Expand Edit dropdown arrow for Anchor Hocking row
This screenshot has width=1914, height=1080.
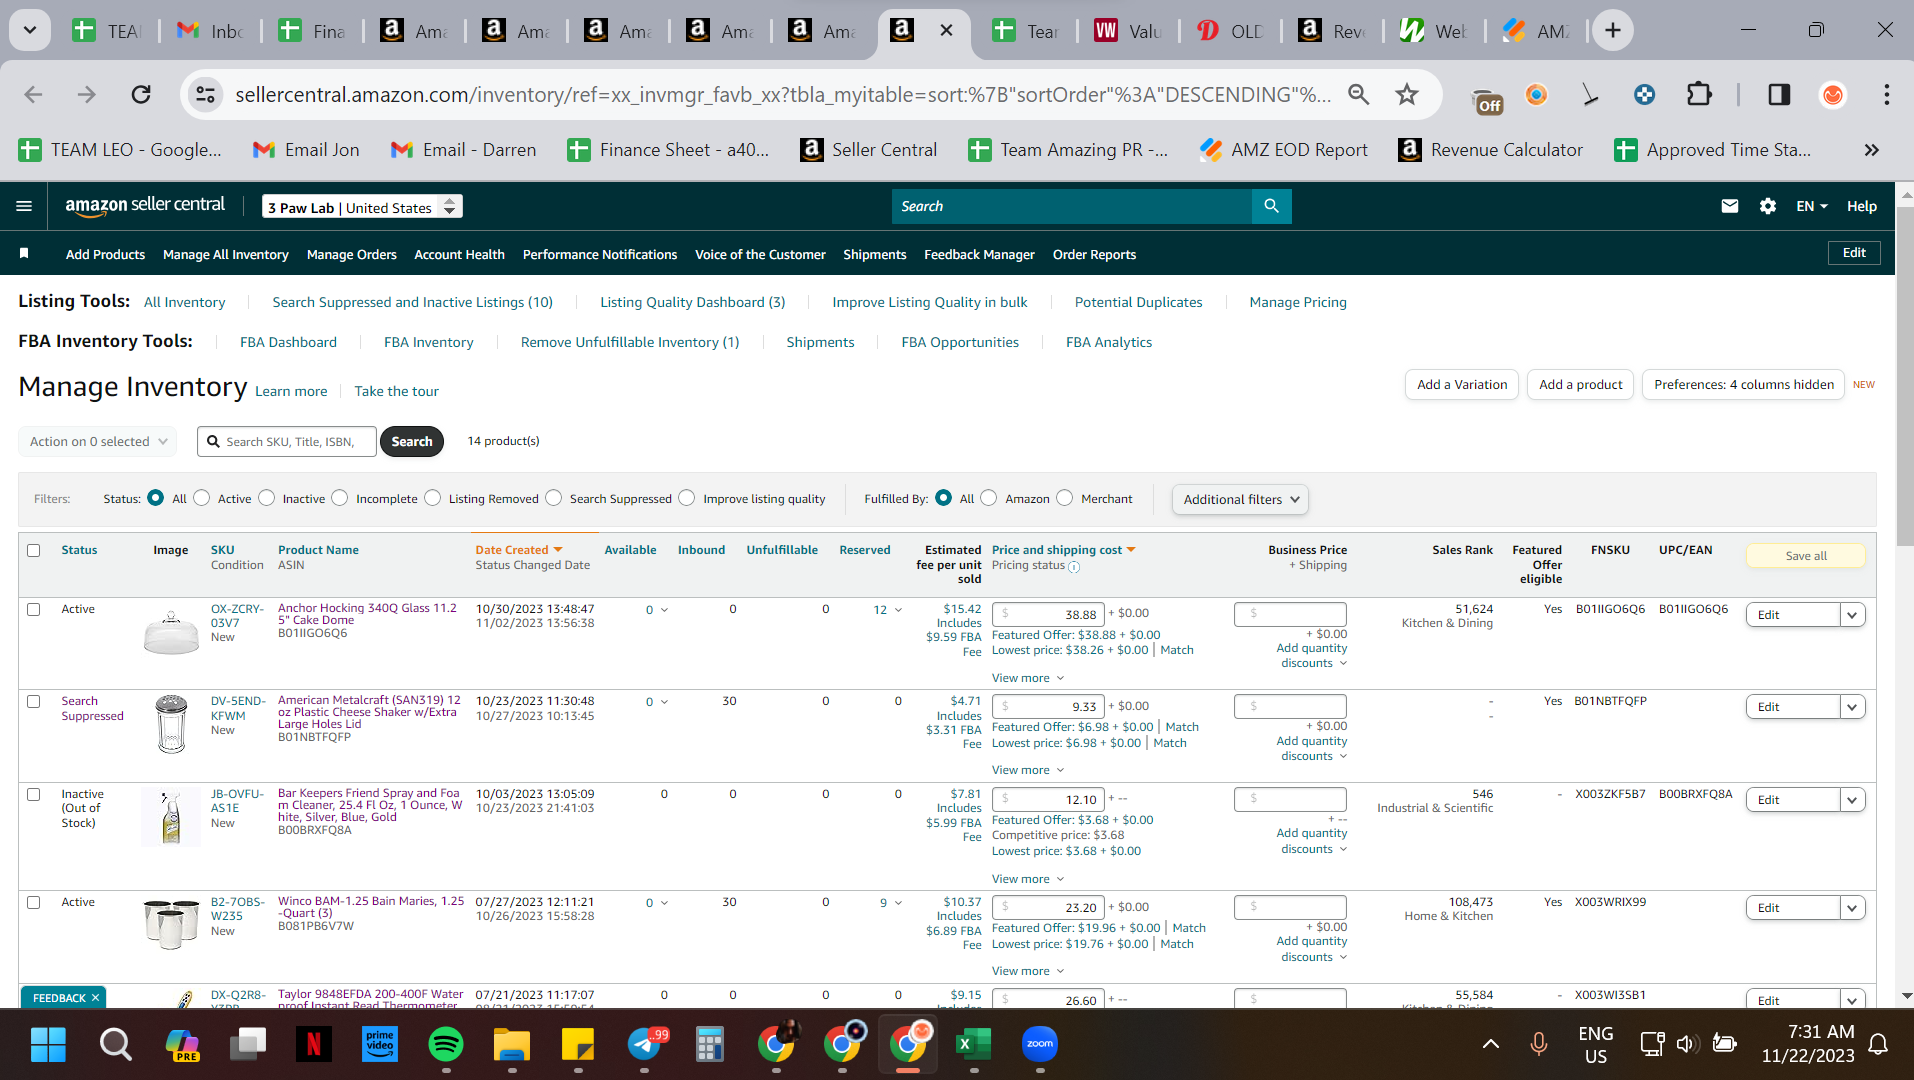pyautogui.click(x=1852, y=615)
